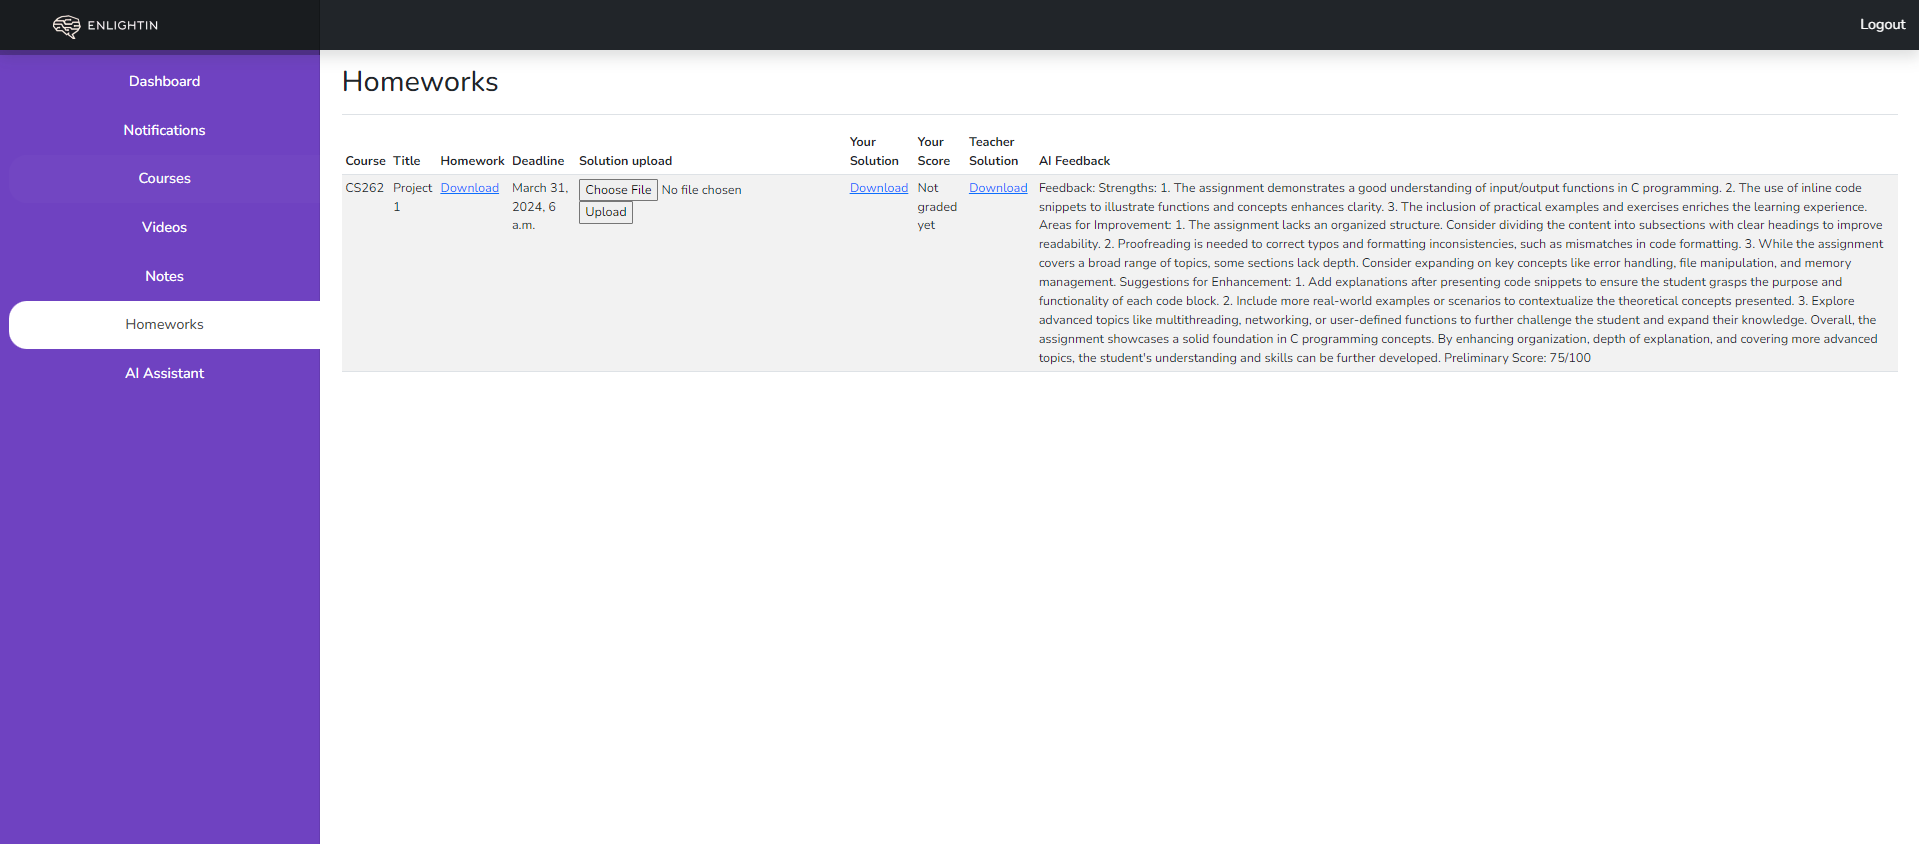This screenshot has width=1919, height=844.
Task: Click the 'No file chosen' text
Action: click(701, 190)
